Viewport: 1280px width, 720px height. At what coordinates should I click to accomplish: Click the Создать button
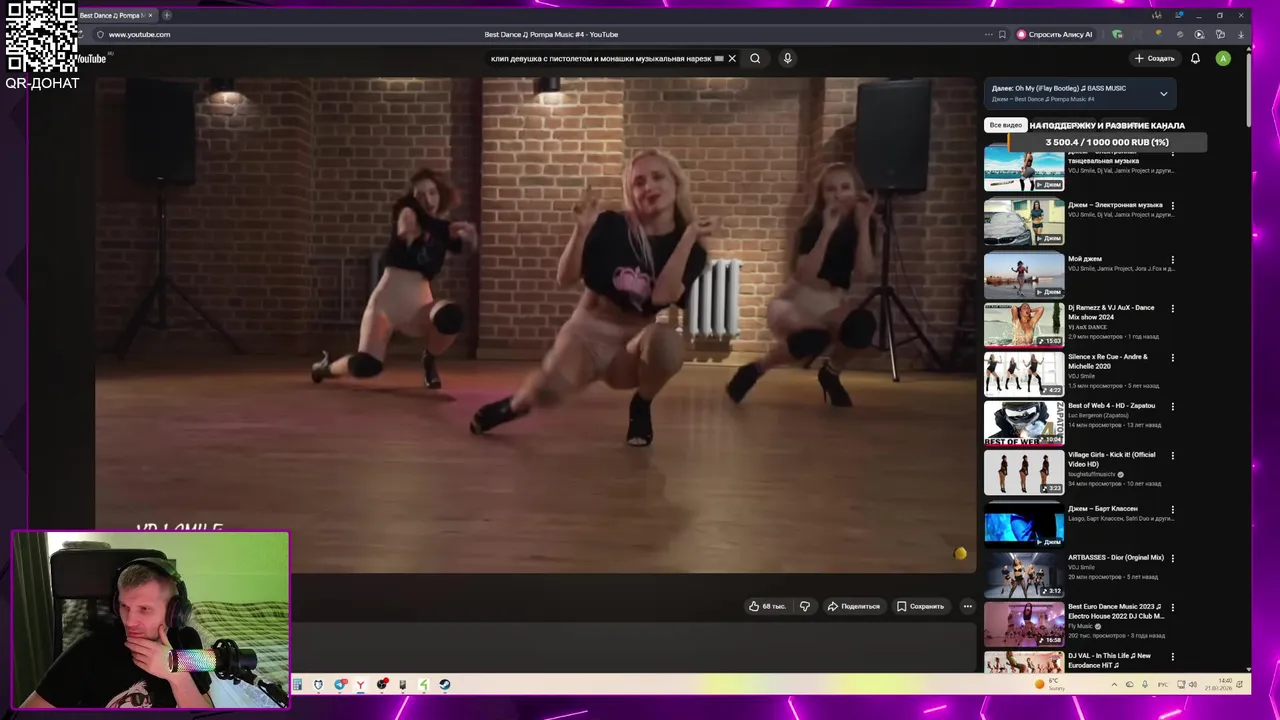1155,58
